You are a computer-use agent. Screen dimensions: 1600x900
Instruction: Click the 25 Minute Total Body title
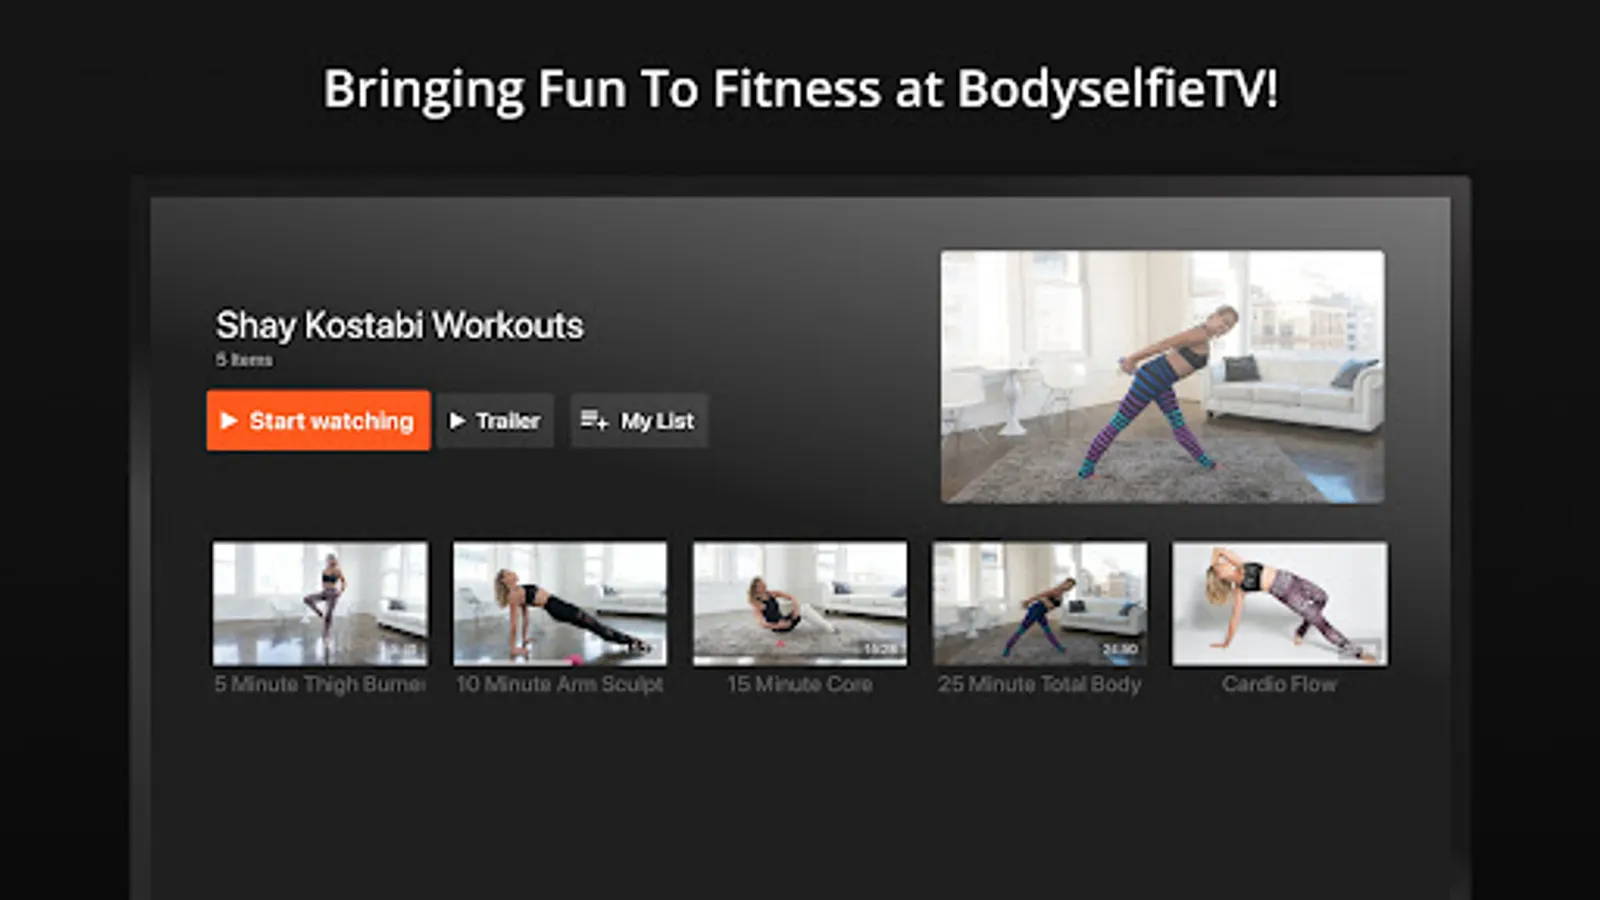tap(1040, 685)
